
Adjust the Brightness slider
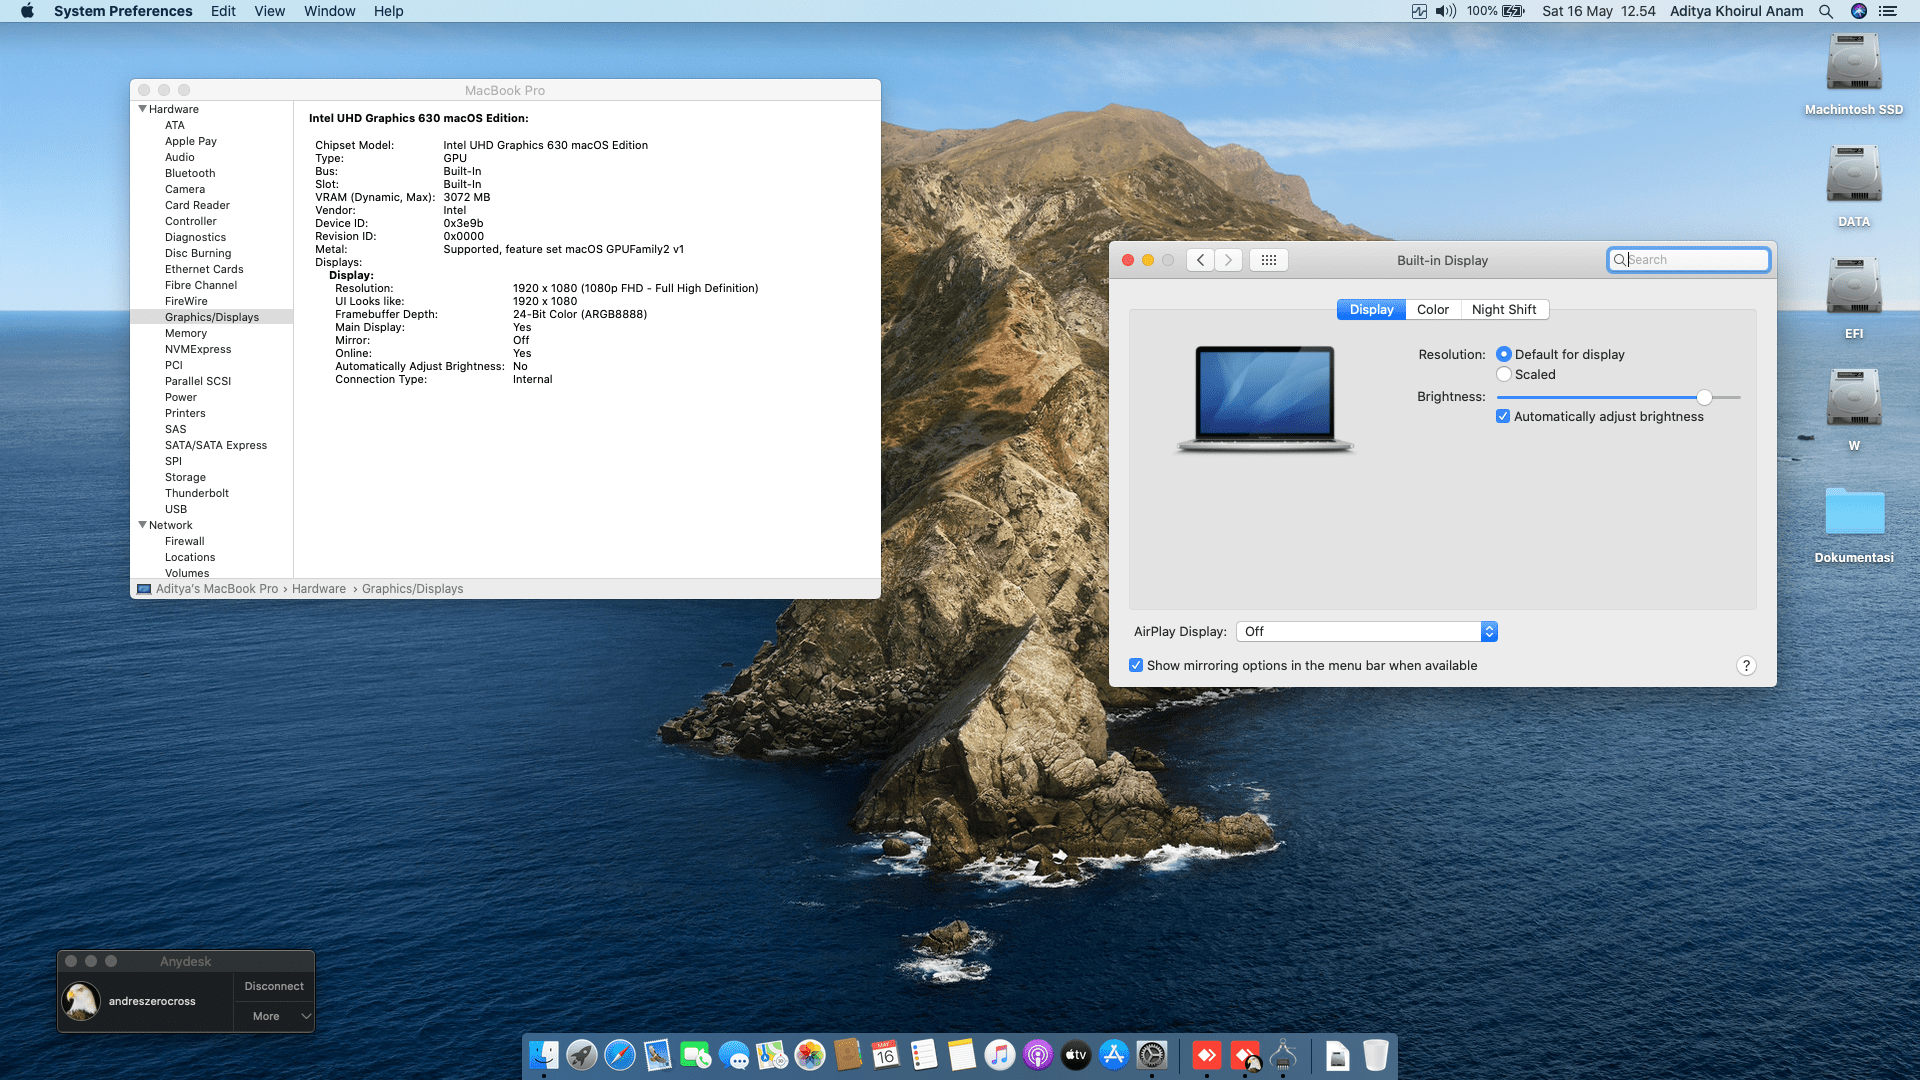coord(1704,397)
